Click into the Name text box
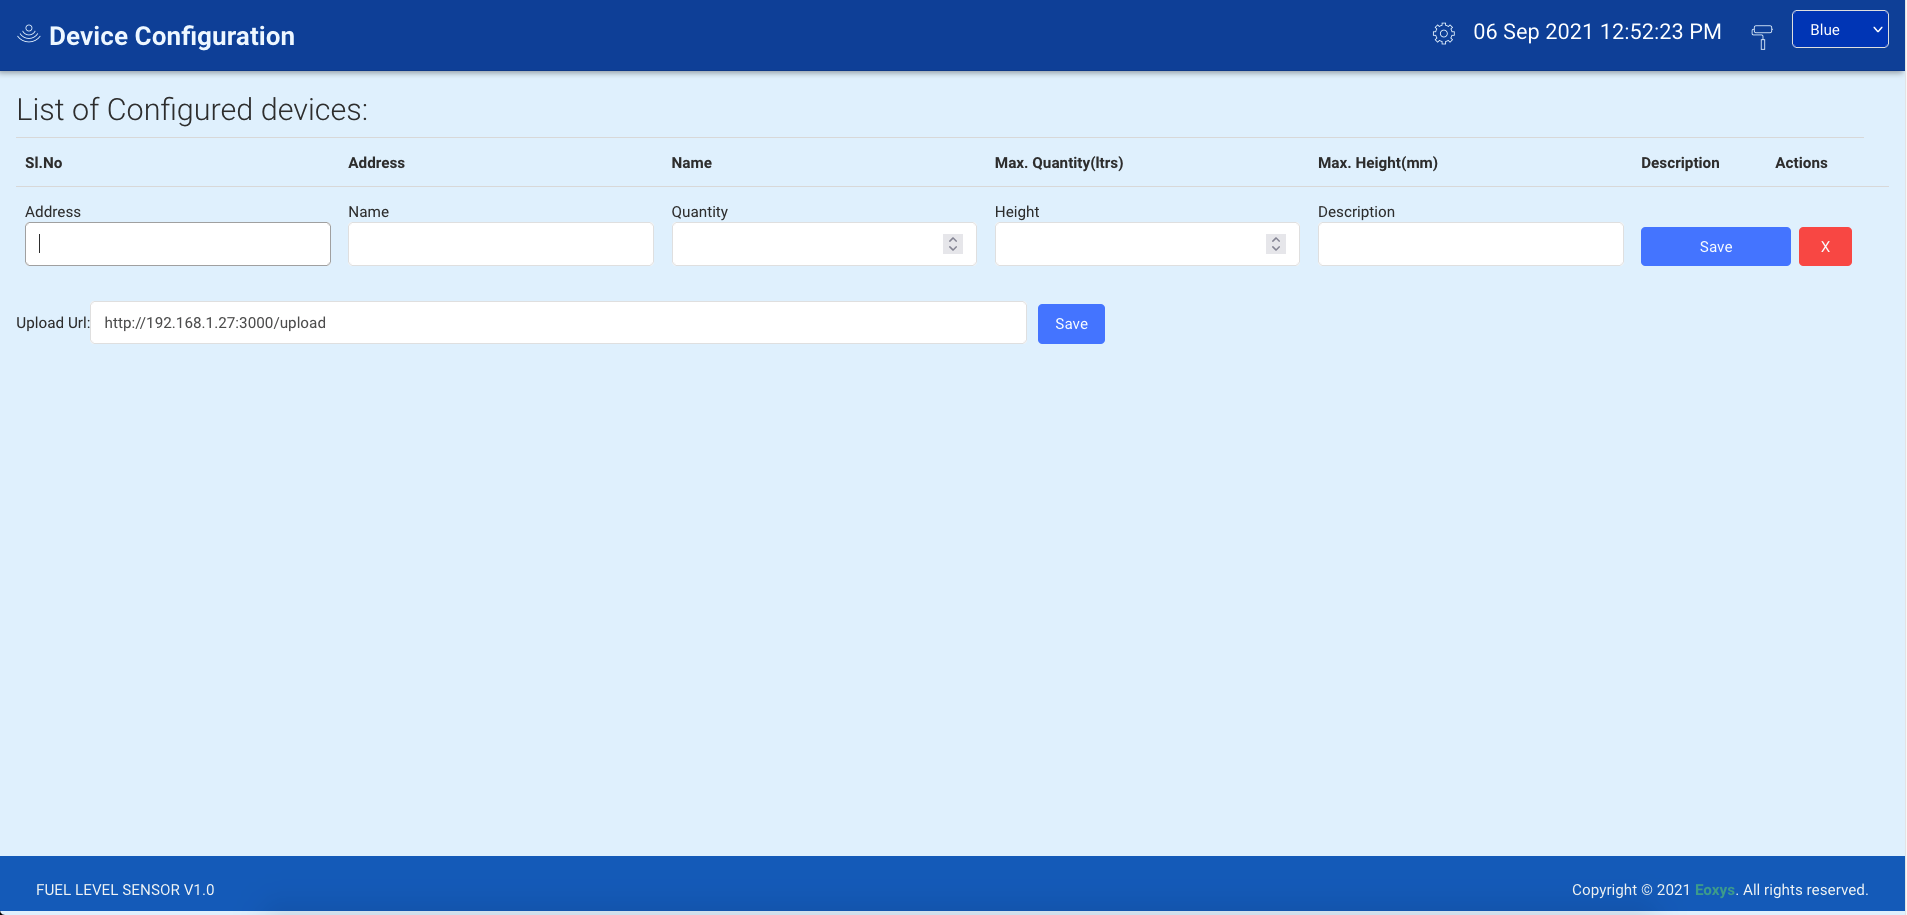Viewport: 1907px width, 915px height. (500, 244)
